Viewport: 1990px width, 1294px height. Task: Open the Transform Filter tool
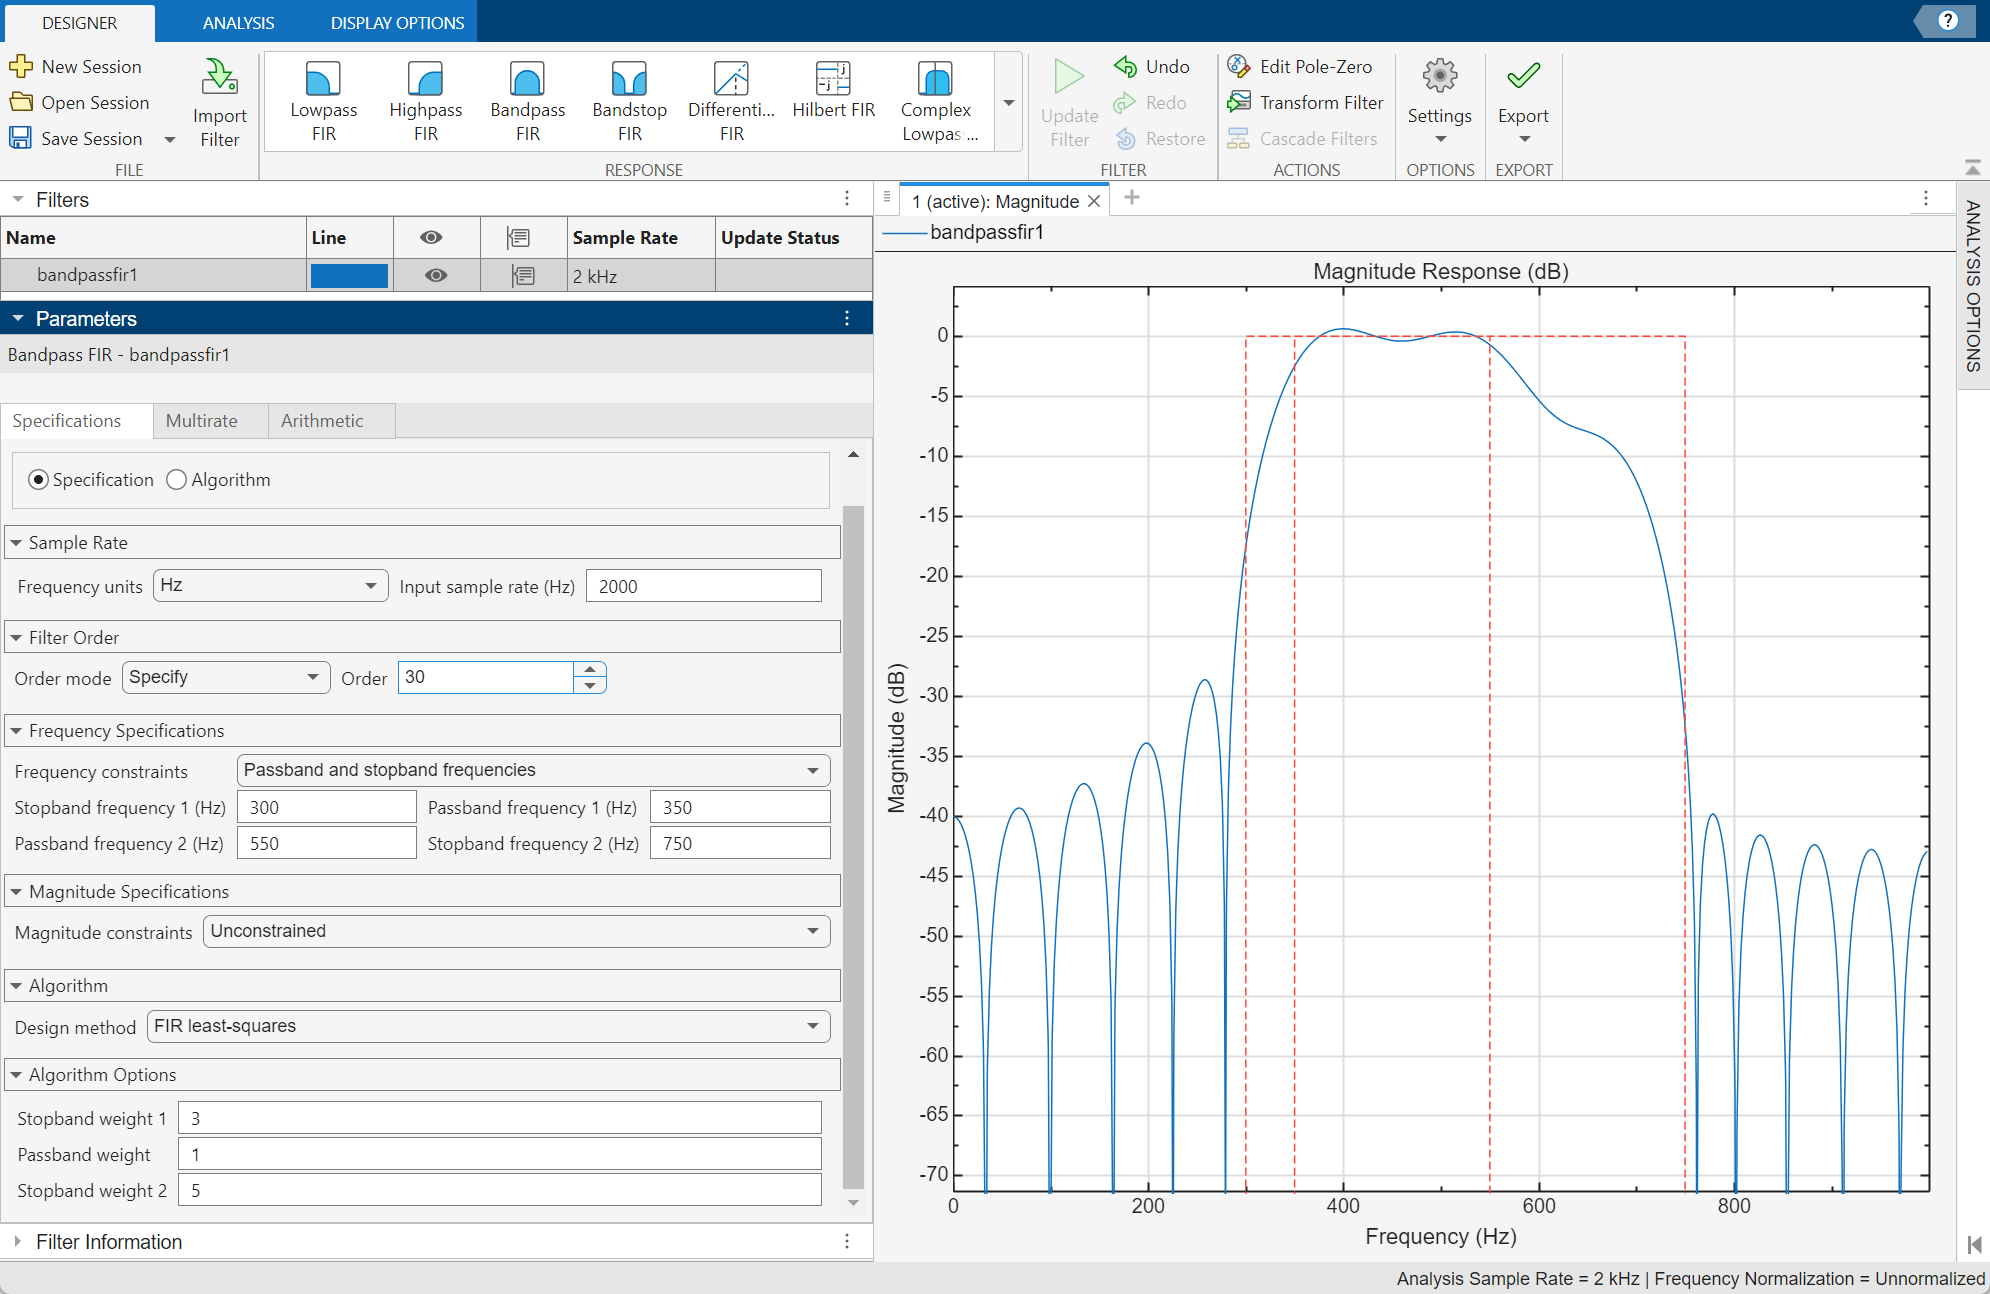pos(1306,102)
